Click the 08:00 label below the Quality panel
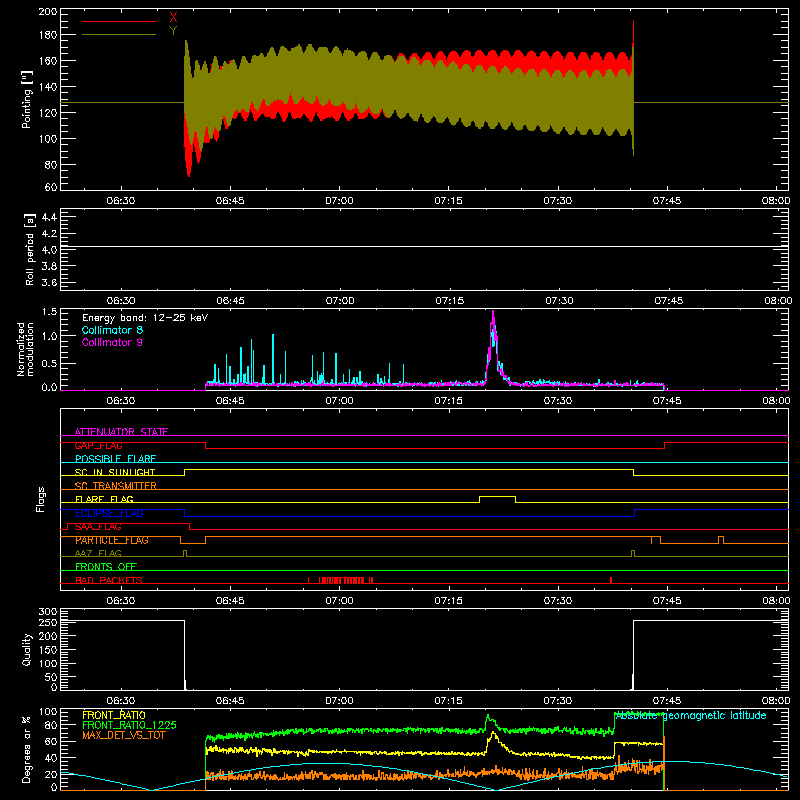This screenshot has width=800, height=800. coord(776,701)
